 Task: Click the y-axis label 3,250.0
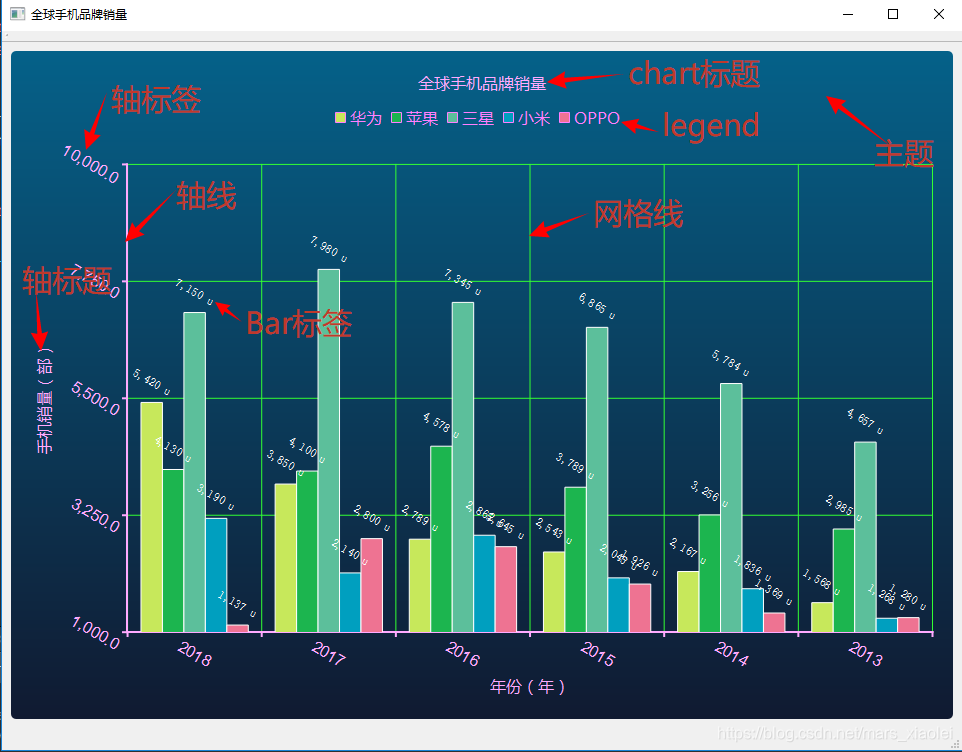point(96,515)
